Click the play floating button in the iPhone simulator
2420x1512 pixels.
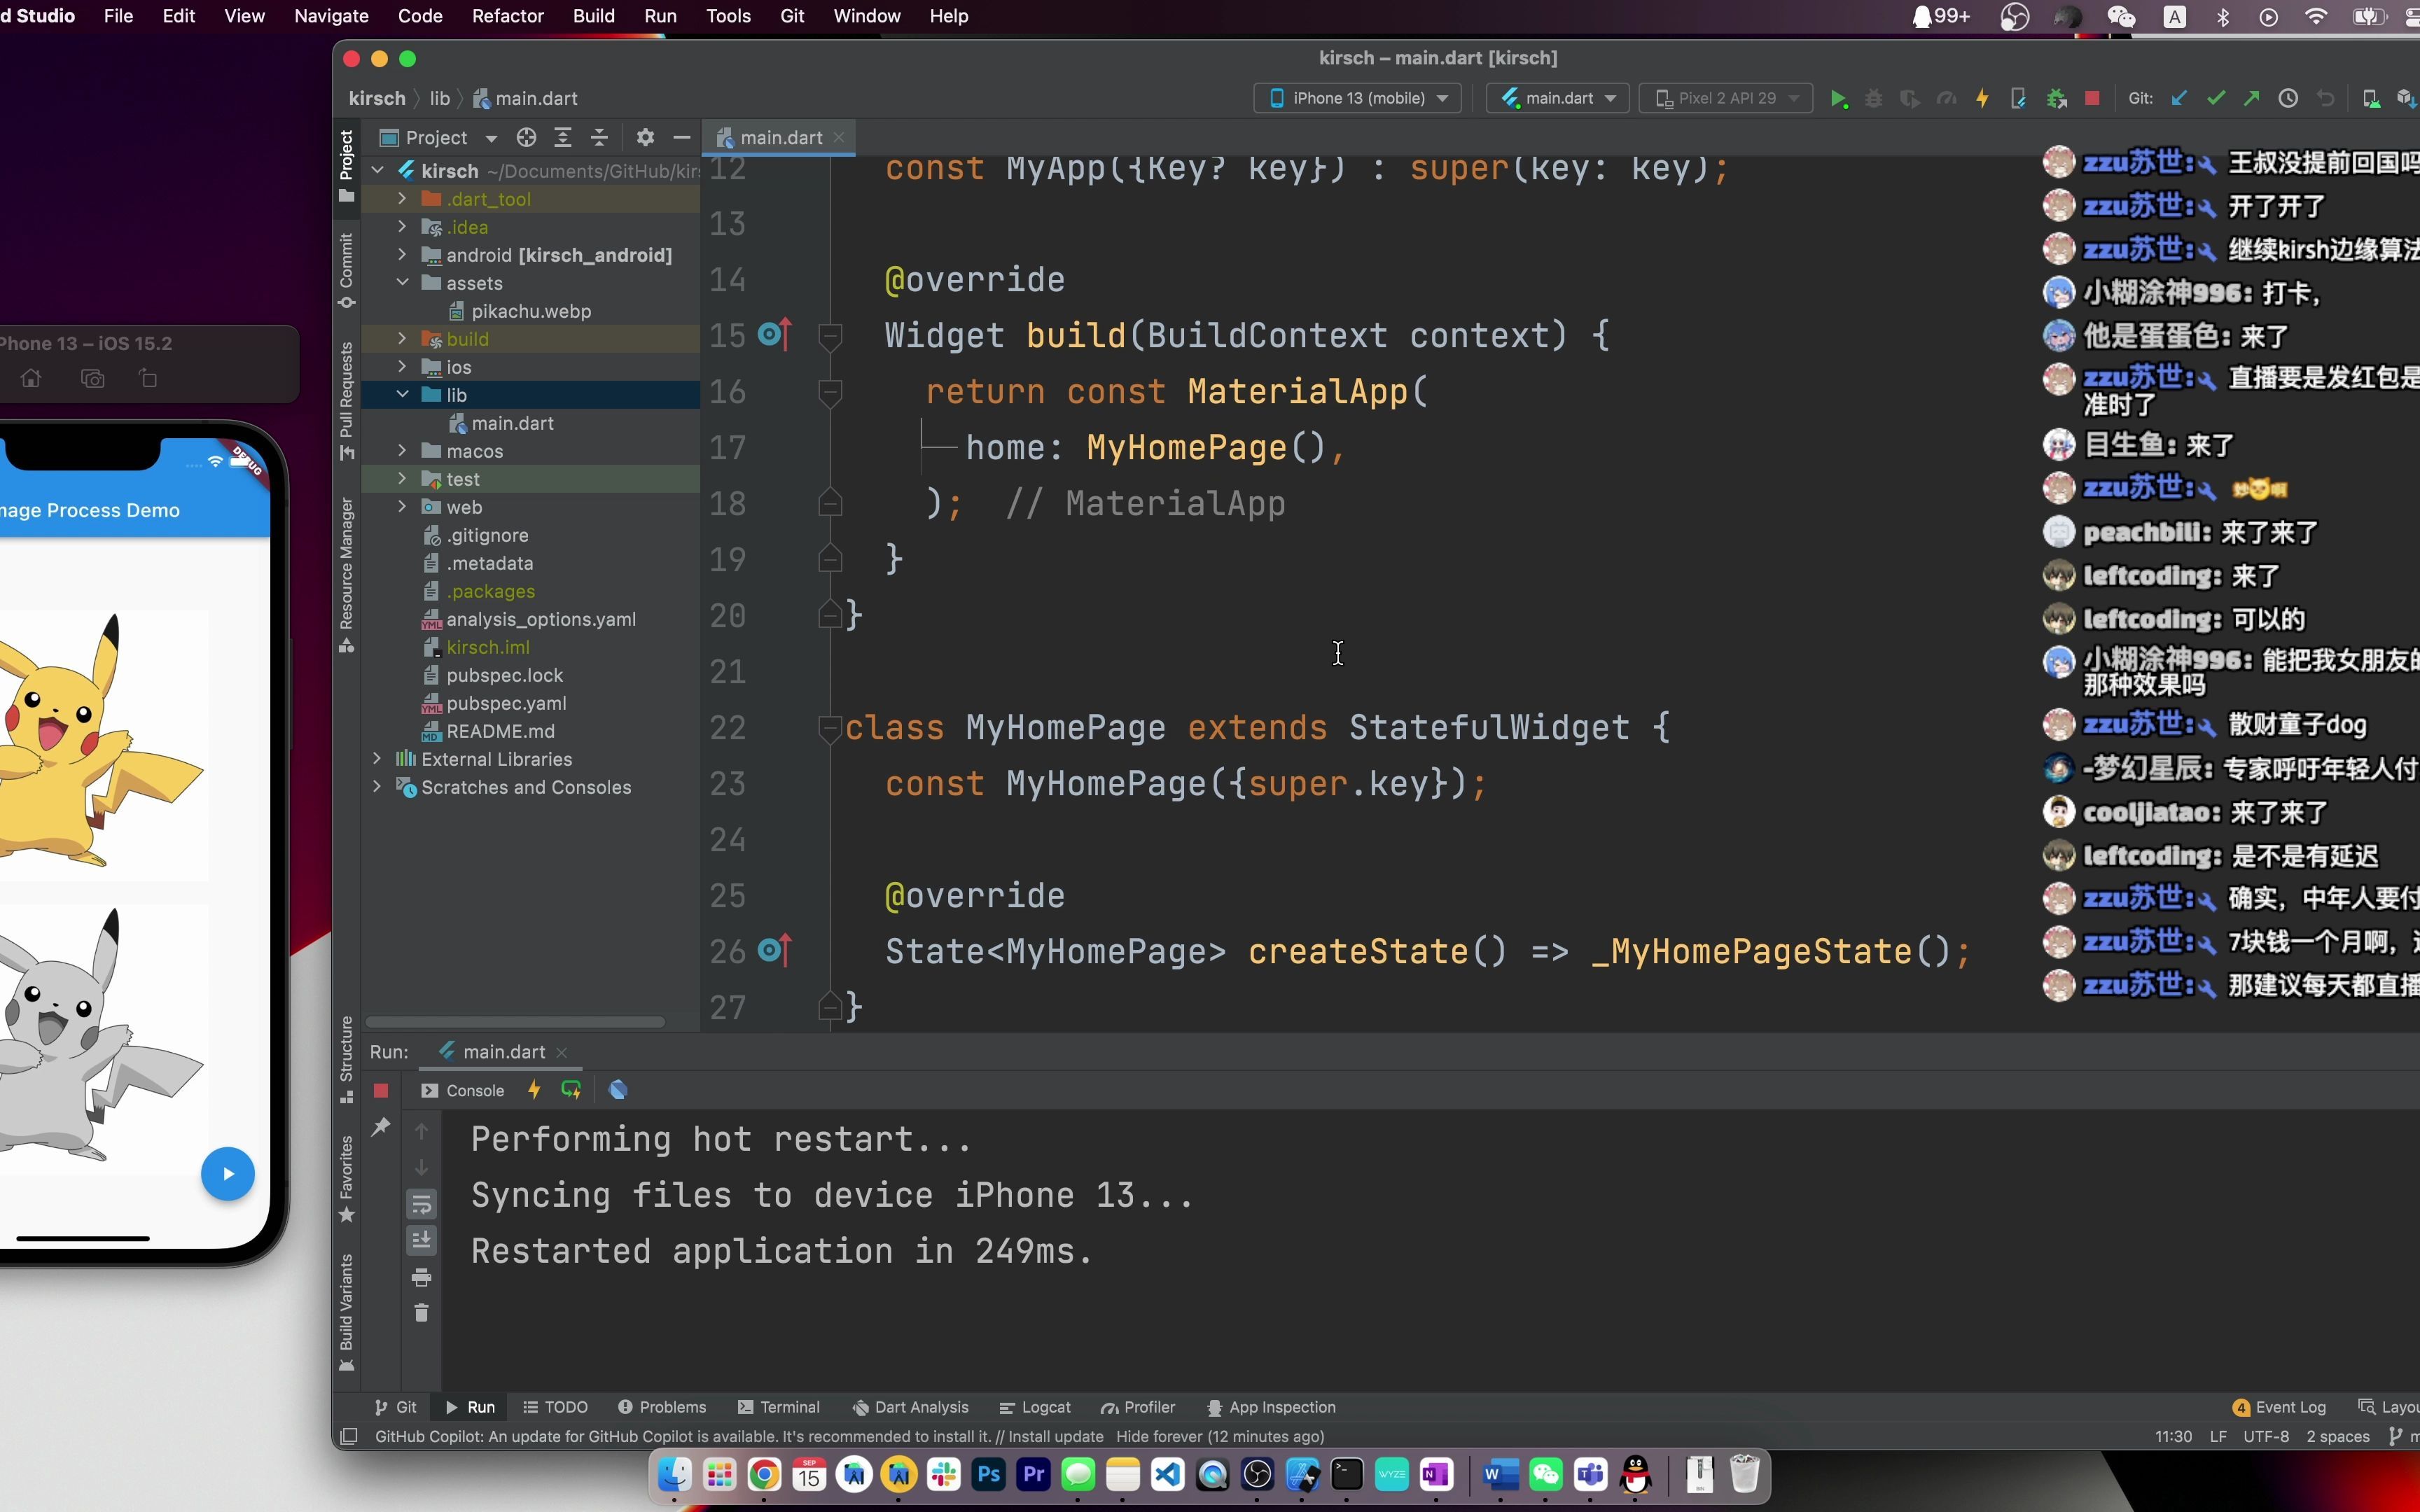(x=228, y=1174)
